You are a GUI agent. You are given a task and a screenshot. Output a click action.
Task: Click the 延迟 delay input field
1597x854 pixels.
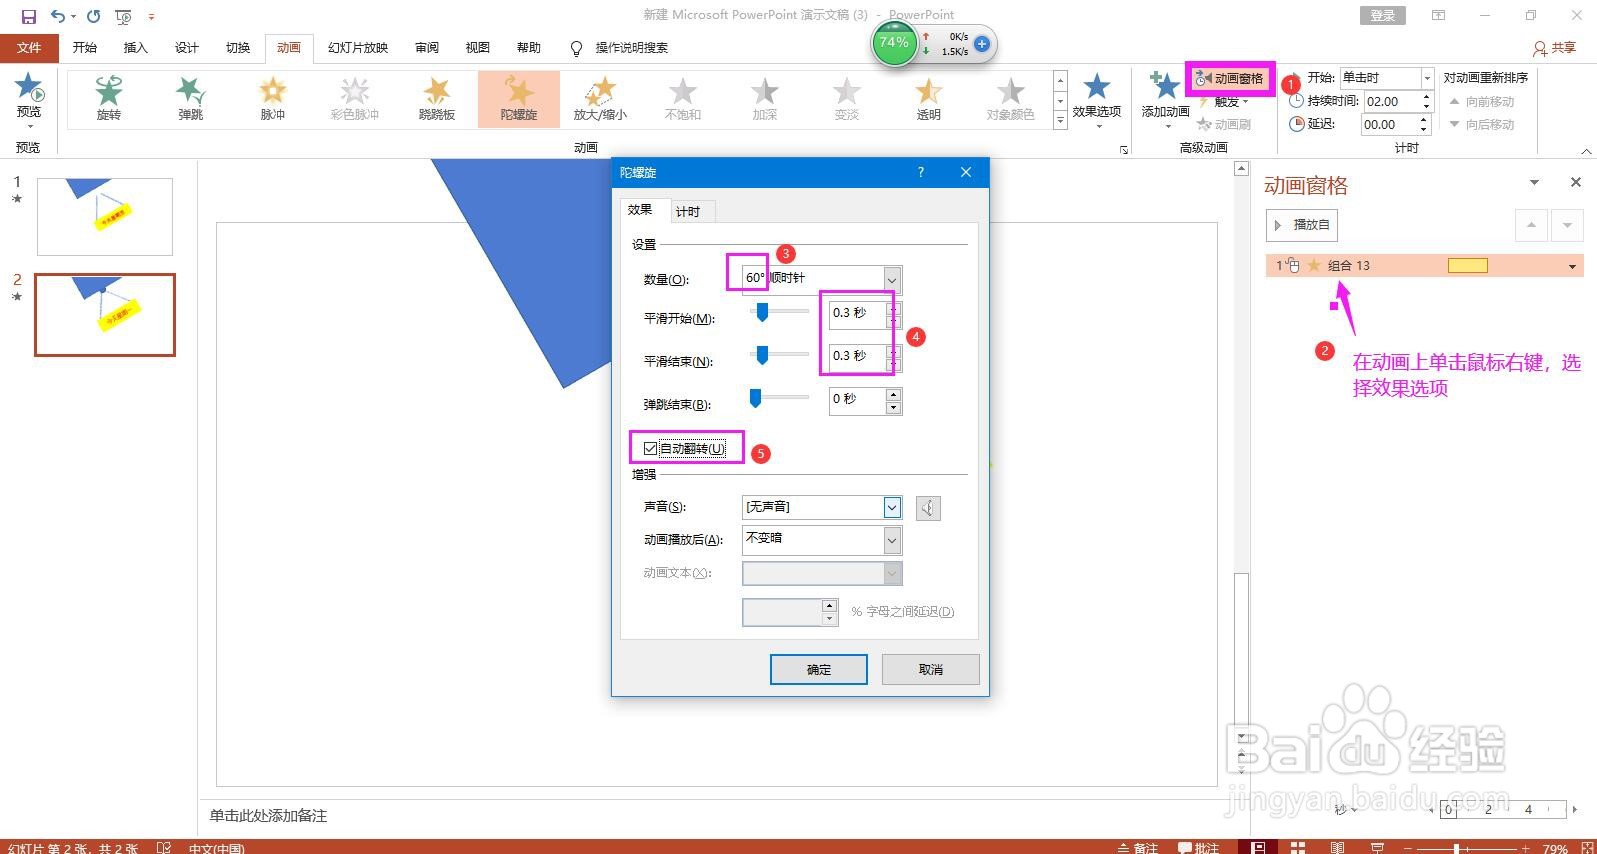click(1388, 124)
